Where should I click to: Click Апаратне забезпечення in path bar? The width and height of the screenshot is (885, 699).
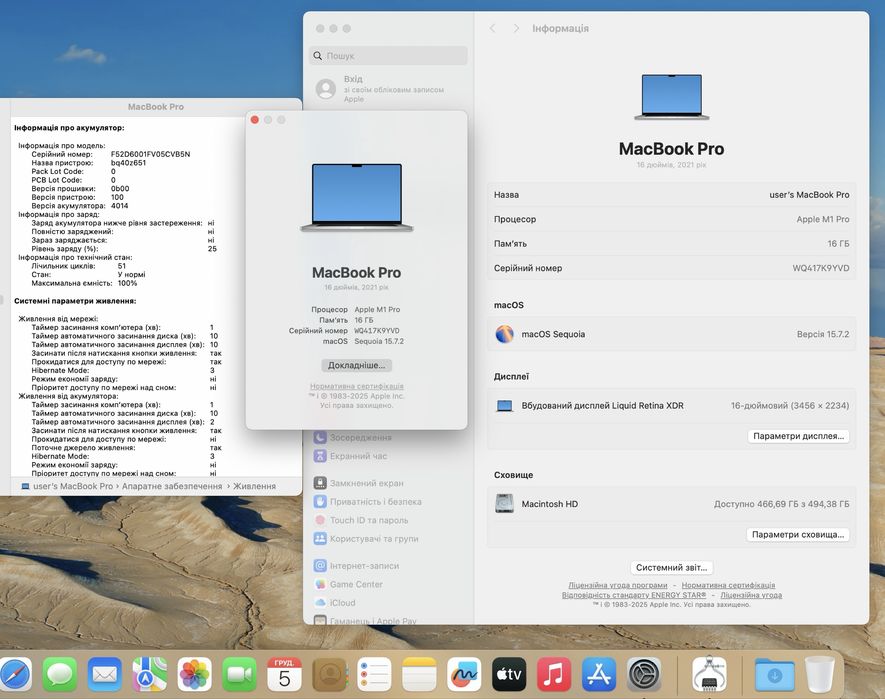172,486
